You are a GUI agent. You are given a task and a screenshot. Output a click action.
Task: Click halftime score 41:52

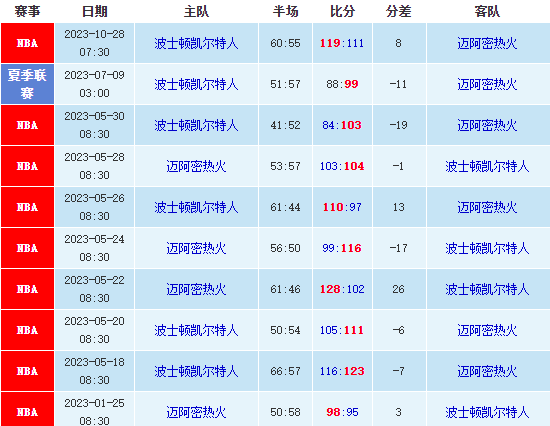click(285, 125)
